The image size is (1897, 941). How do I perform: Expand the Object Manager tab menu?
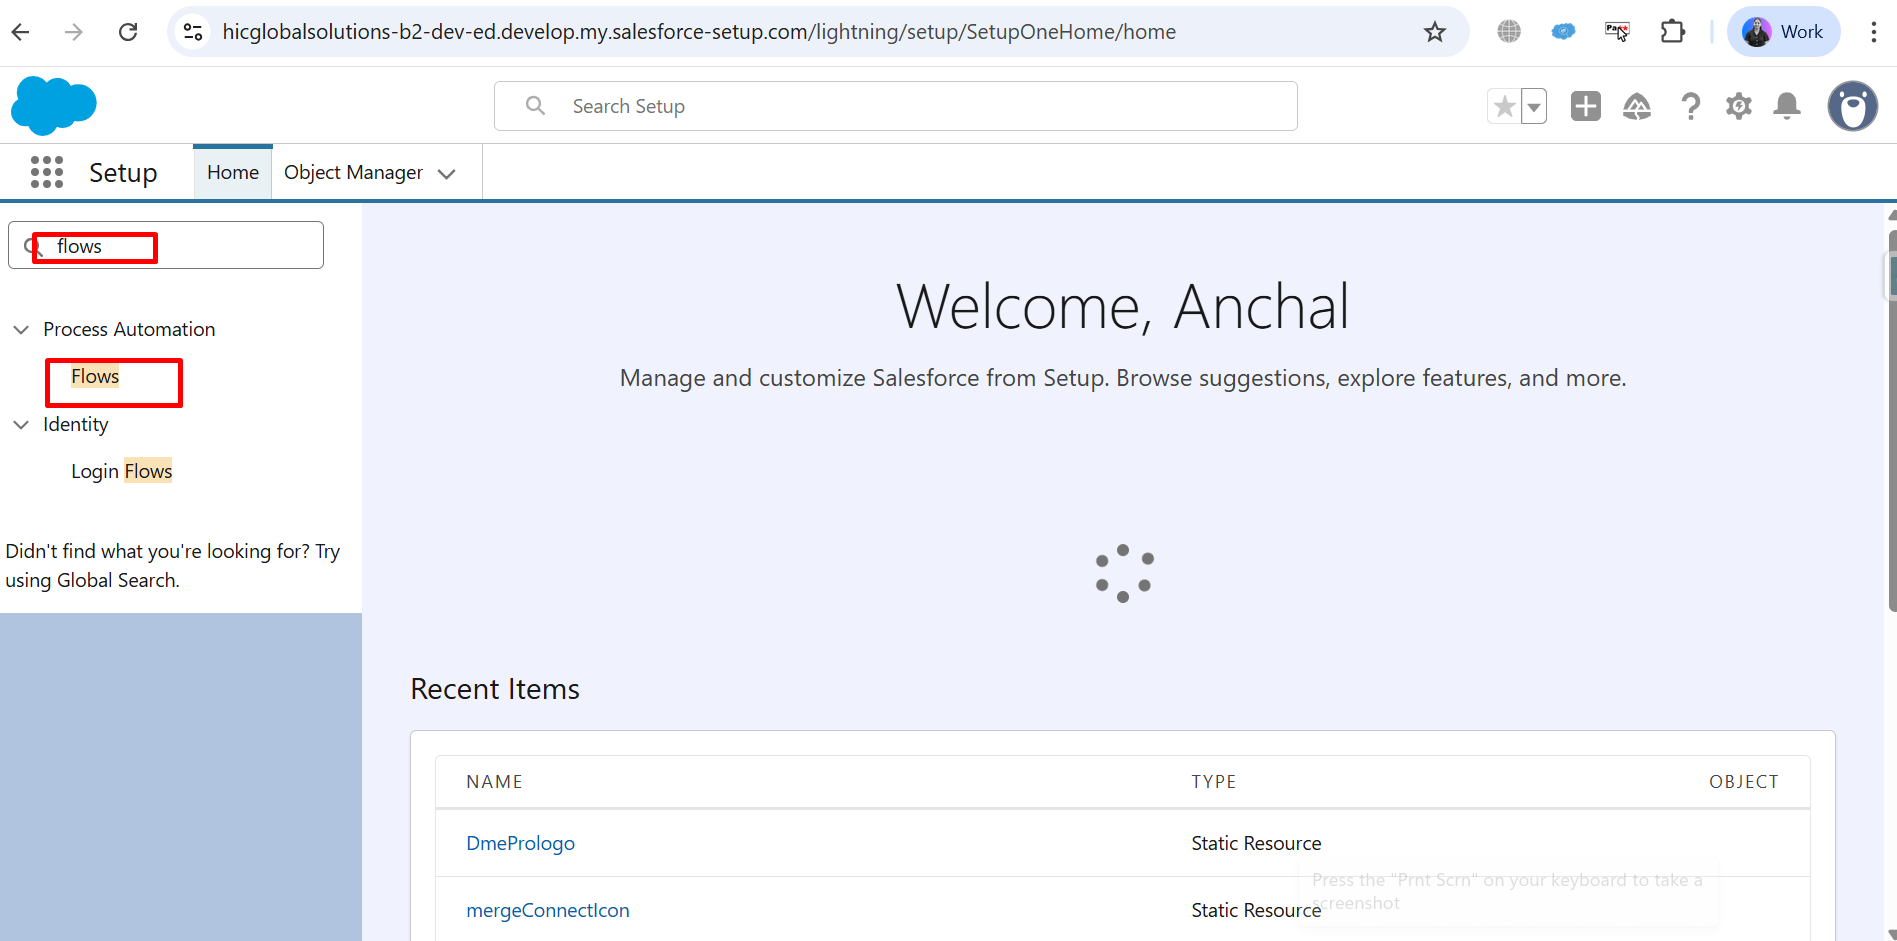[x=447, y=174]
